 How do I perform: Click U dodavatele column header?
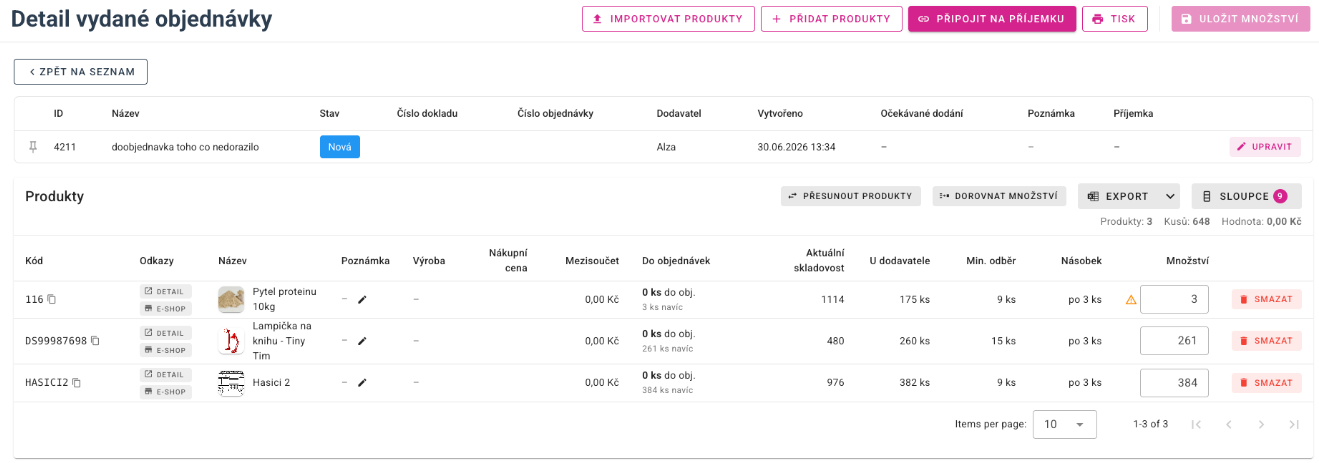899,261
